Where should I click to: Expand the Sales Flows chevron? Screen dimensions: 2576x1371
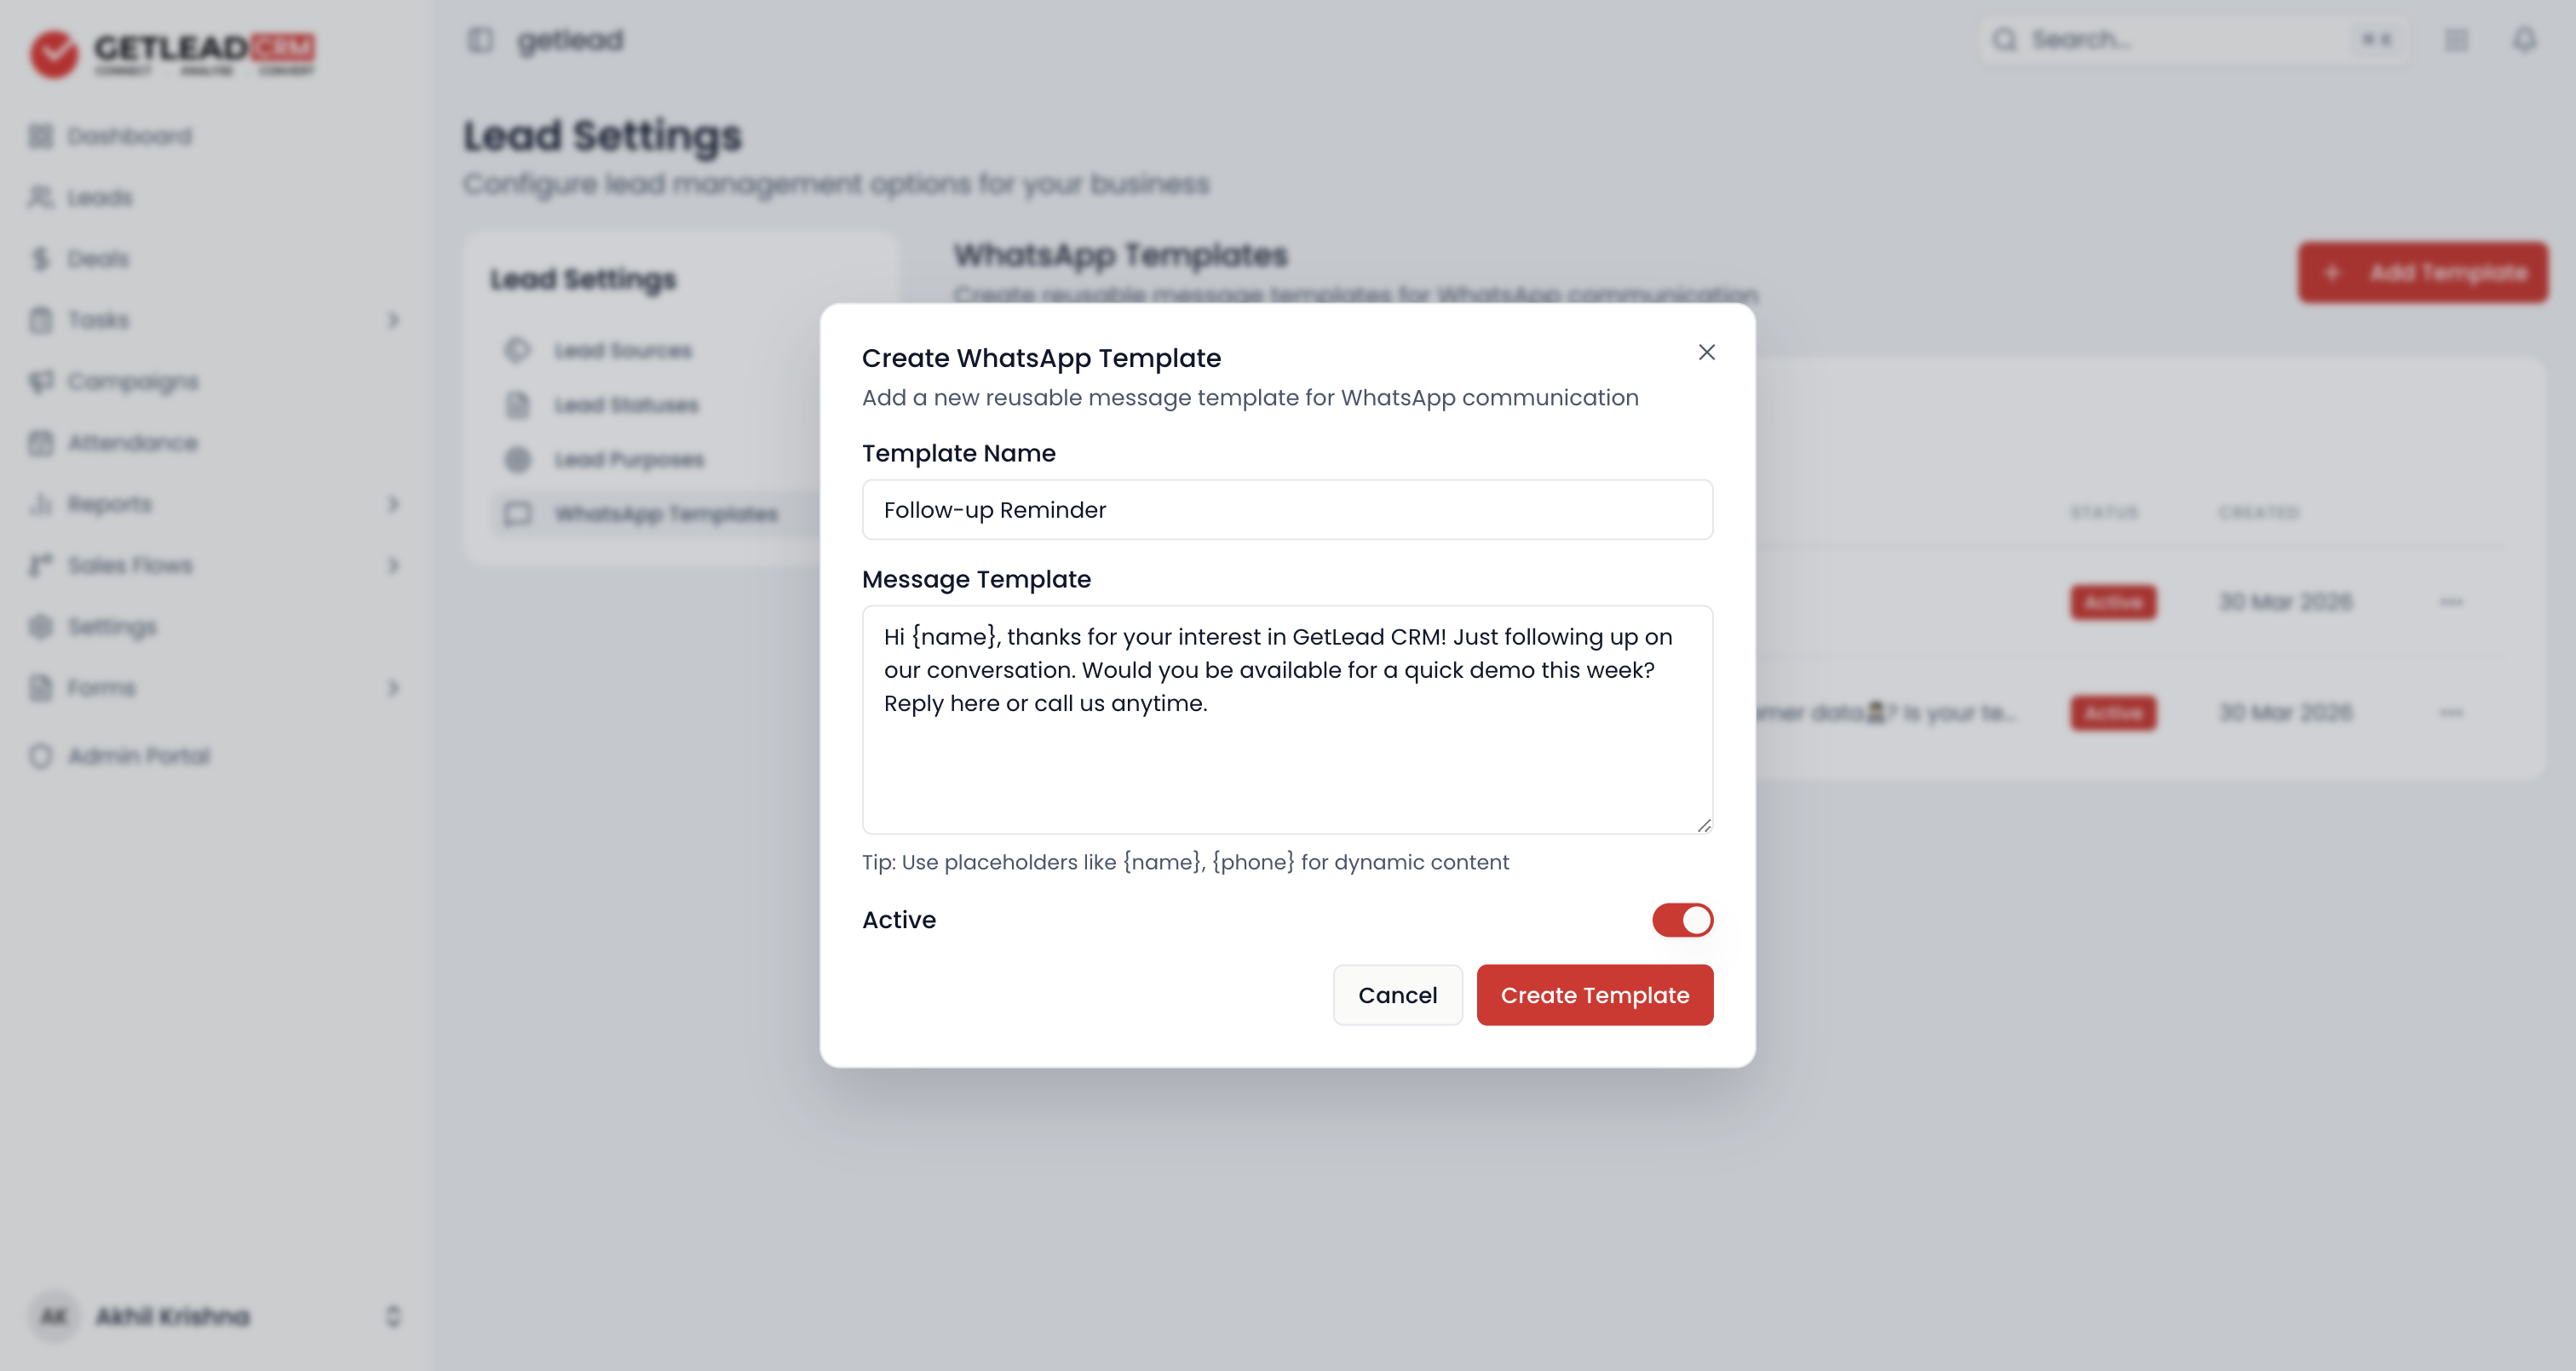[393, 565]
